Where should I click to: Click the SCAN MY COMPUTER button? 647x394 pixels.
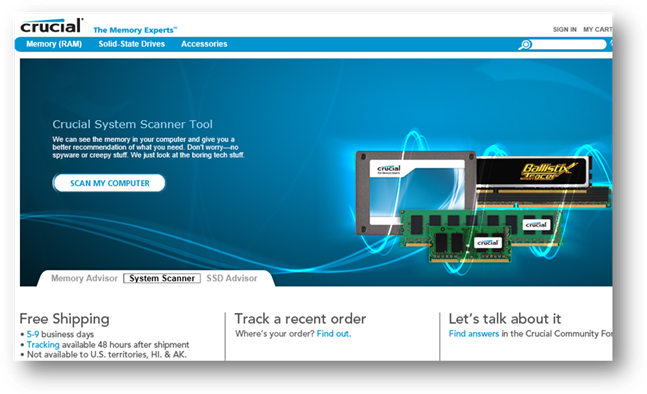[x=109, y=183]
